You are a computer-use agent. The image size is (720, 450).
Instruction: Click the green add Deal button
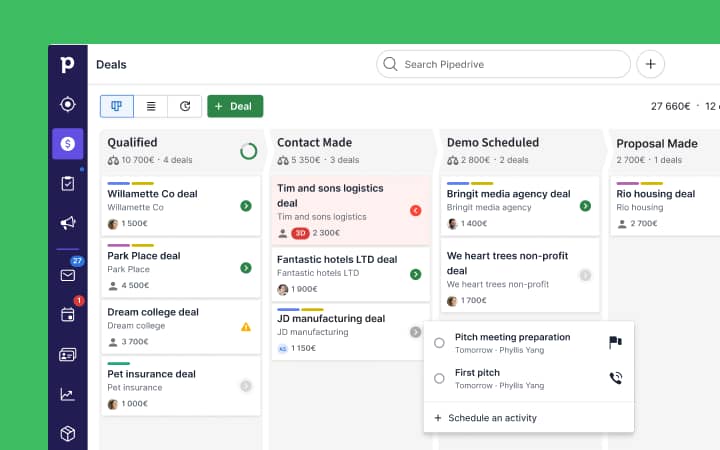click(x=235, y=107)
